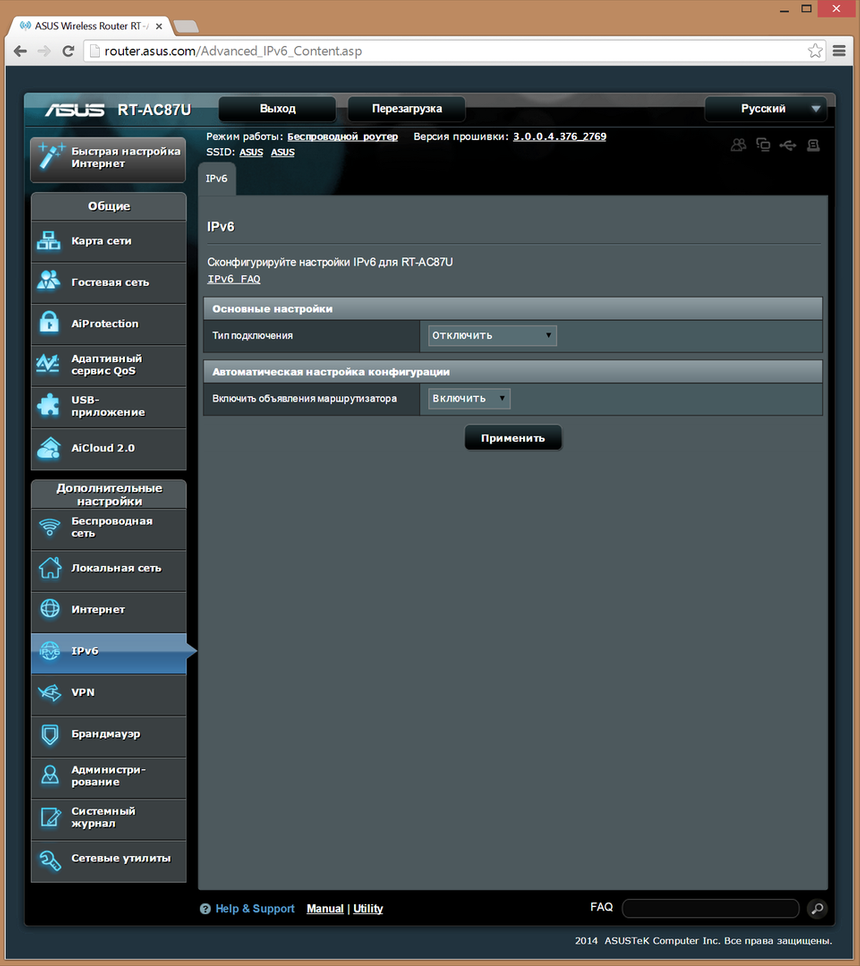
Task: Open the USB-приложение section
Action: coord(107,407)
